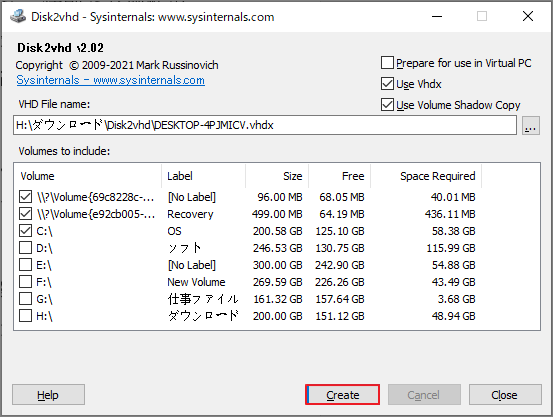Tick the F:\ New Volume checkbox

25,282
